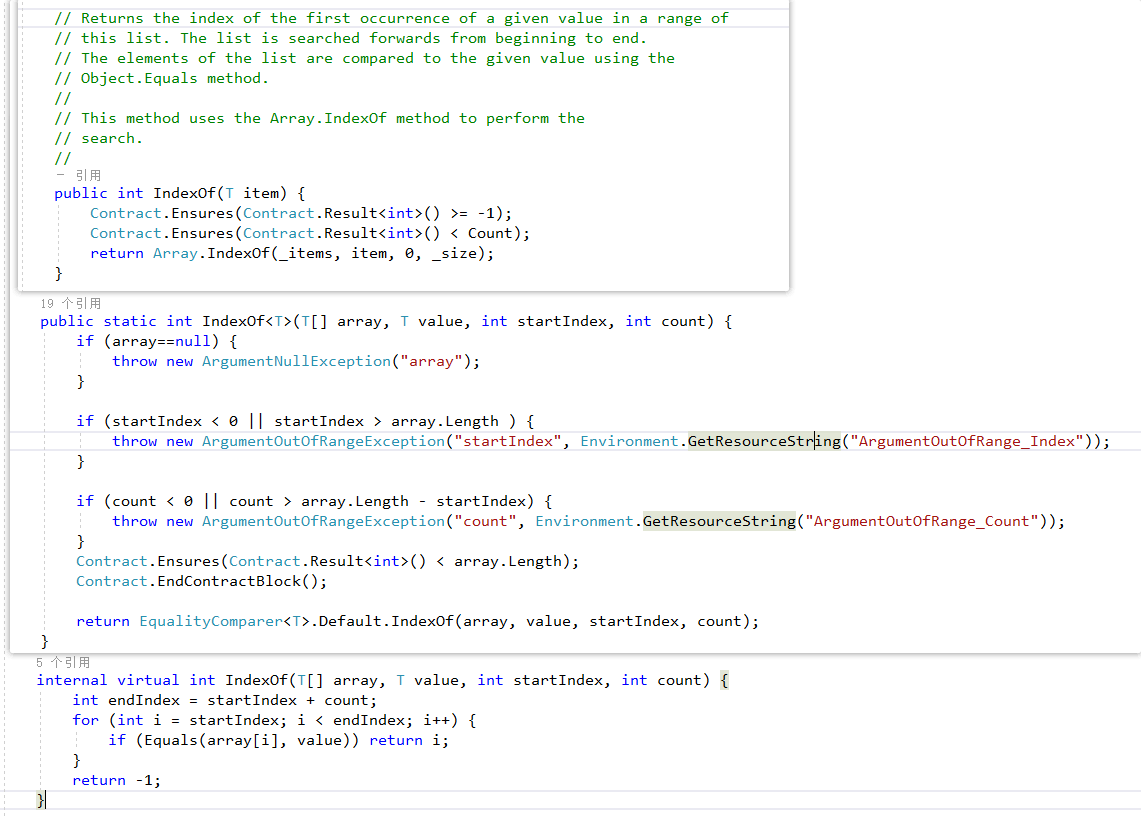
Task: Click the "- 引用" lens above IndexOf(T item)
Action: pos(79,175)
